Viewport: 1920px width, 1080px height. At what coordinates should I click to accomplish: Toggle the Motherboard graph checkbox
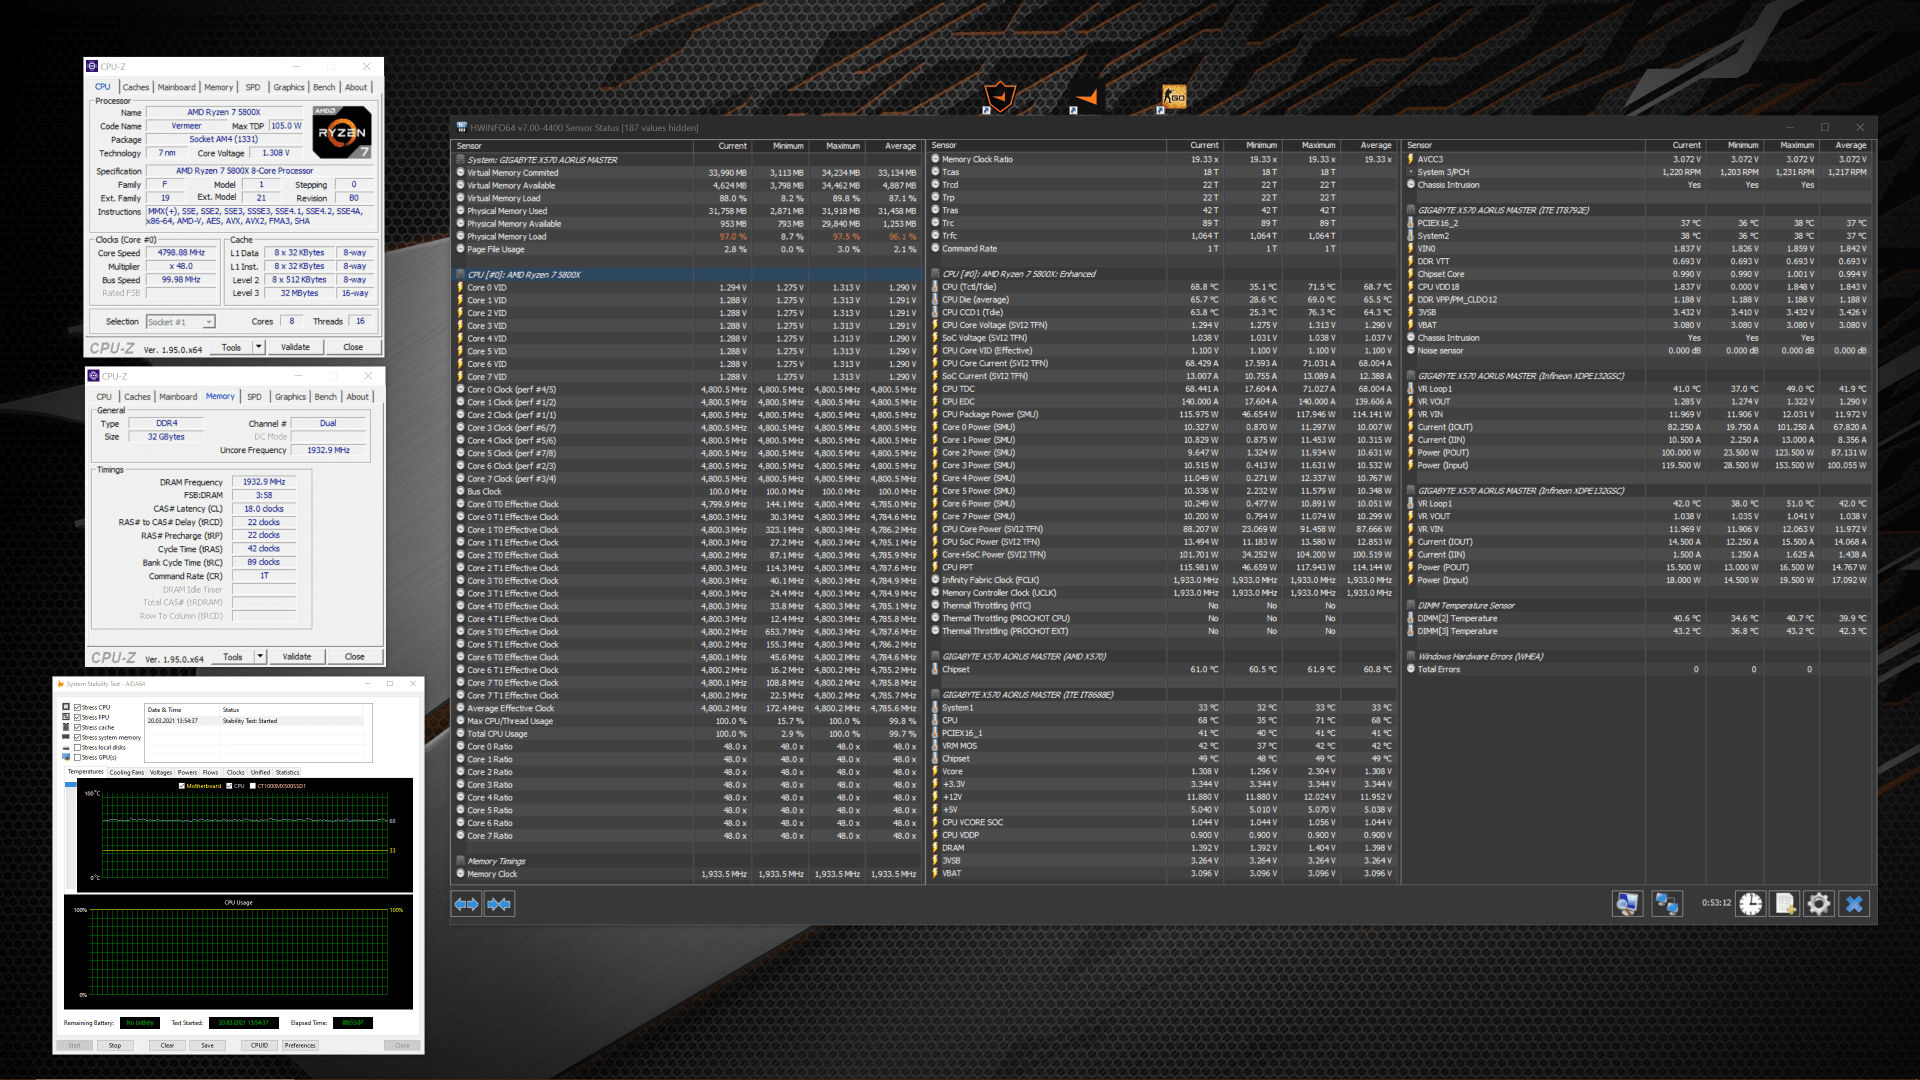(182, 786)
